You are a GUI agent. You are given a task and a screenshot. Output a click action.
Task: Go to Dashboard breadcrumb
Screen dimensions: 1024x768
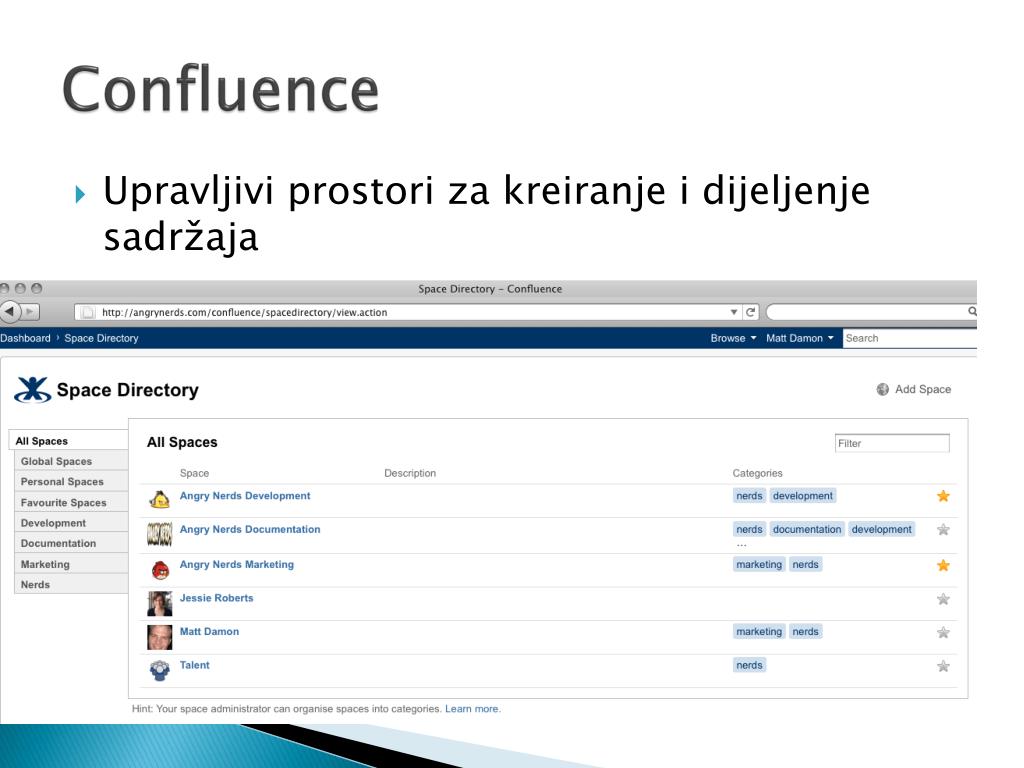pos(25,338)
